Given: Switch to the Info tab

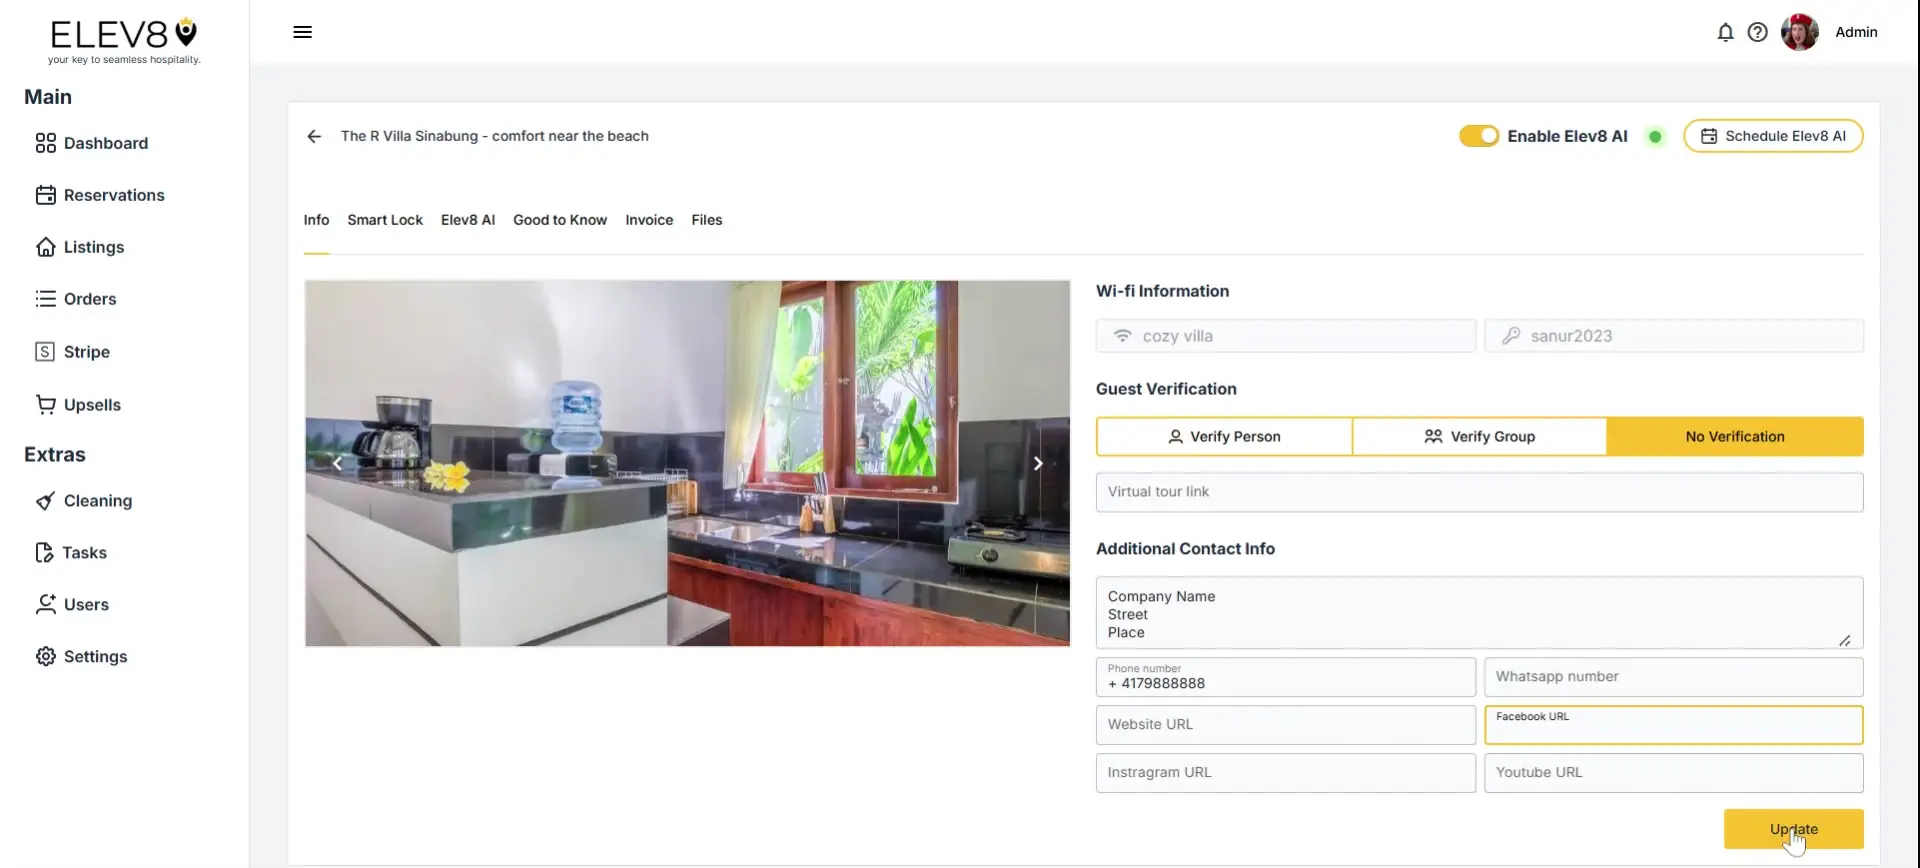Looking at the screenshot, I should point(316,220).
